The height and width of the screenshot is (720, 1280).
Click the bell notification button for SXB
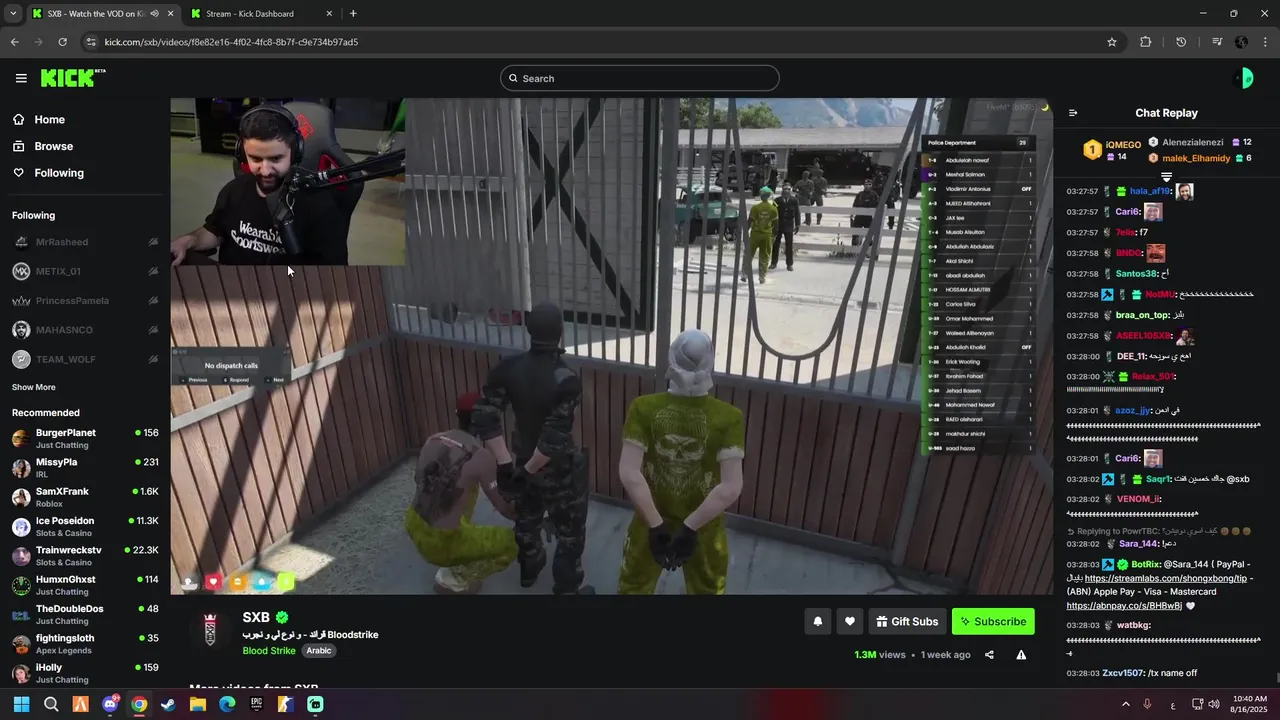click(x=817, y=621)
